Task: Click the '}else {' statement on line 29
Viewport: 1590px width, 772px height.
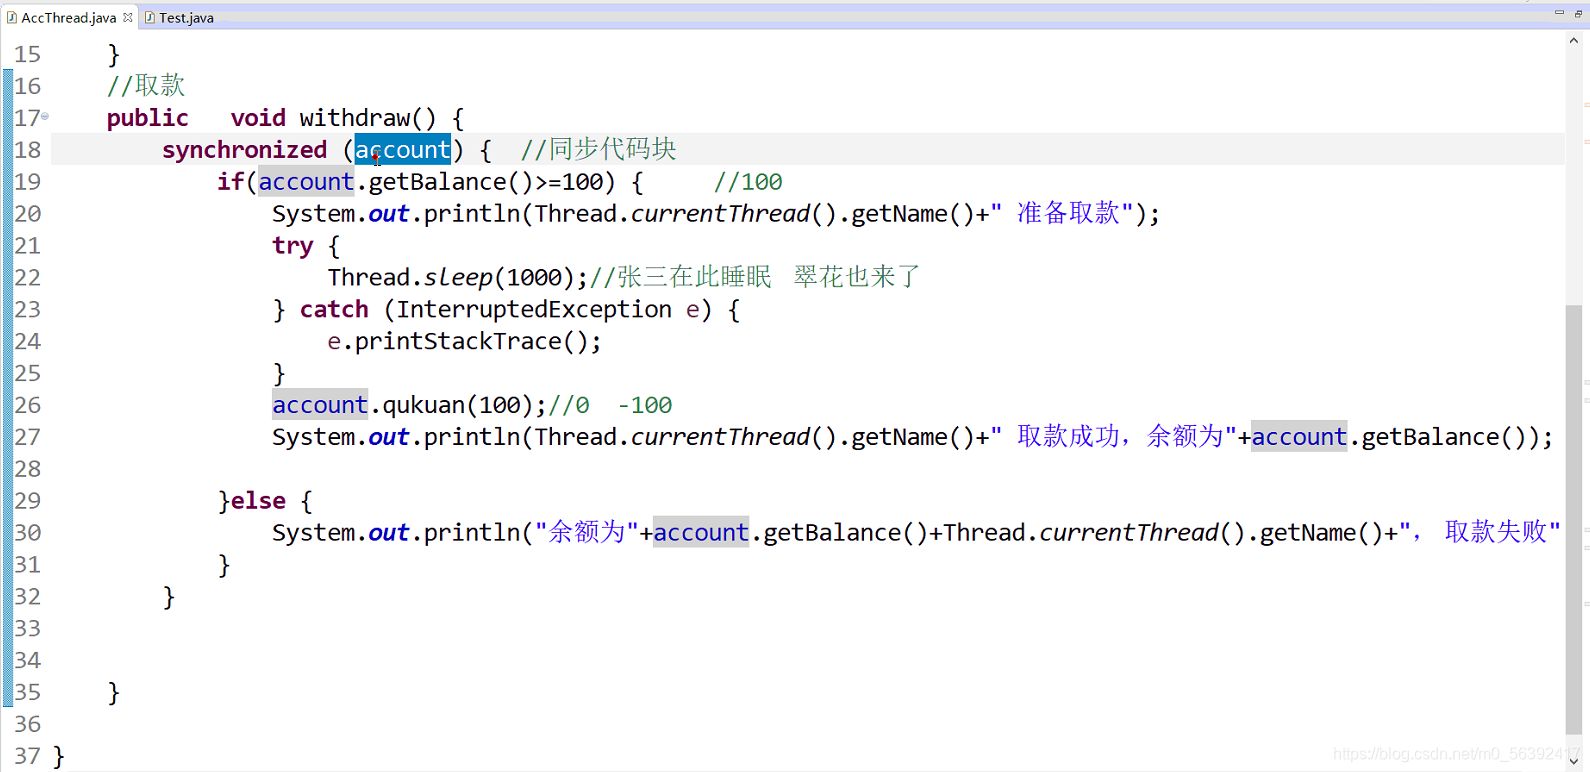Action: (x=265, y=501)
